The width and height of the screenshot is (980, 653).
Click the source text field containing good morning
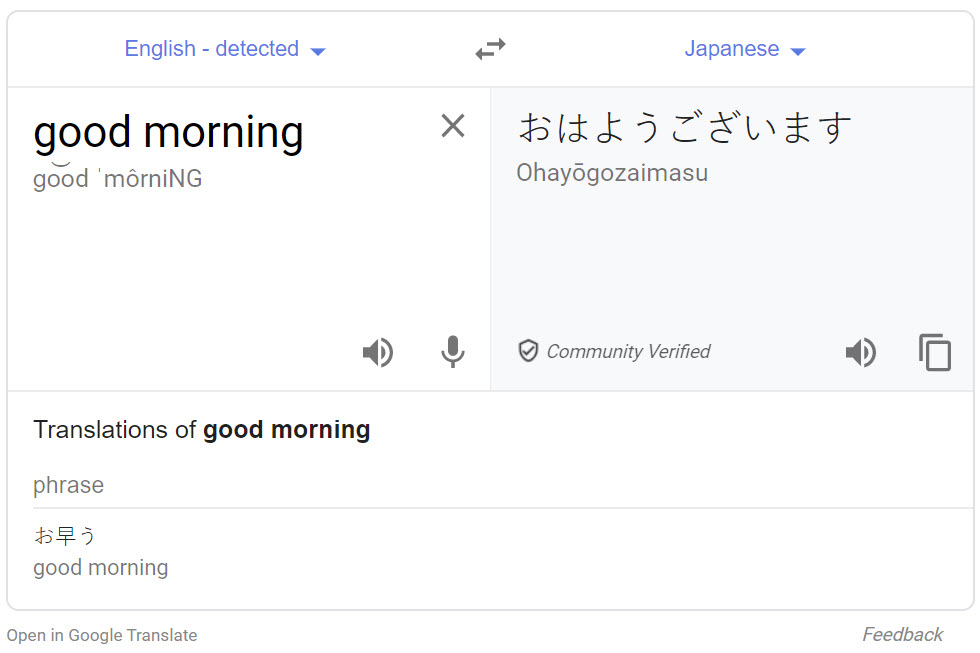coord(168,132)
